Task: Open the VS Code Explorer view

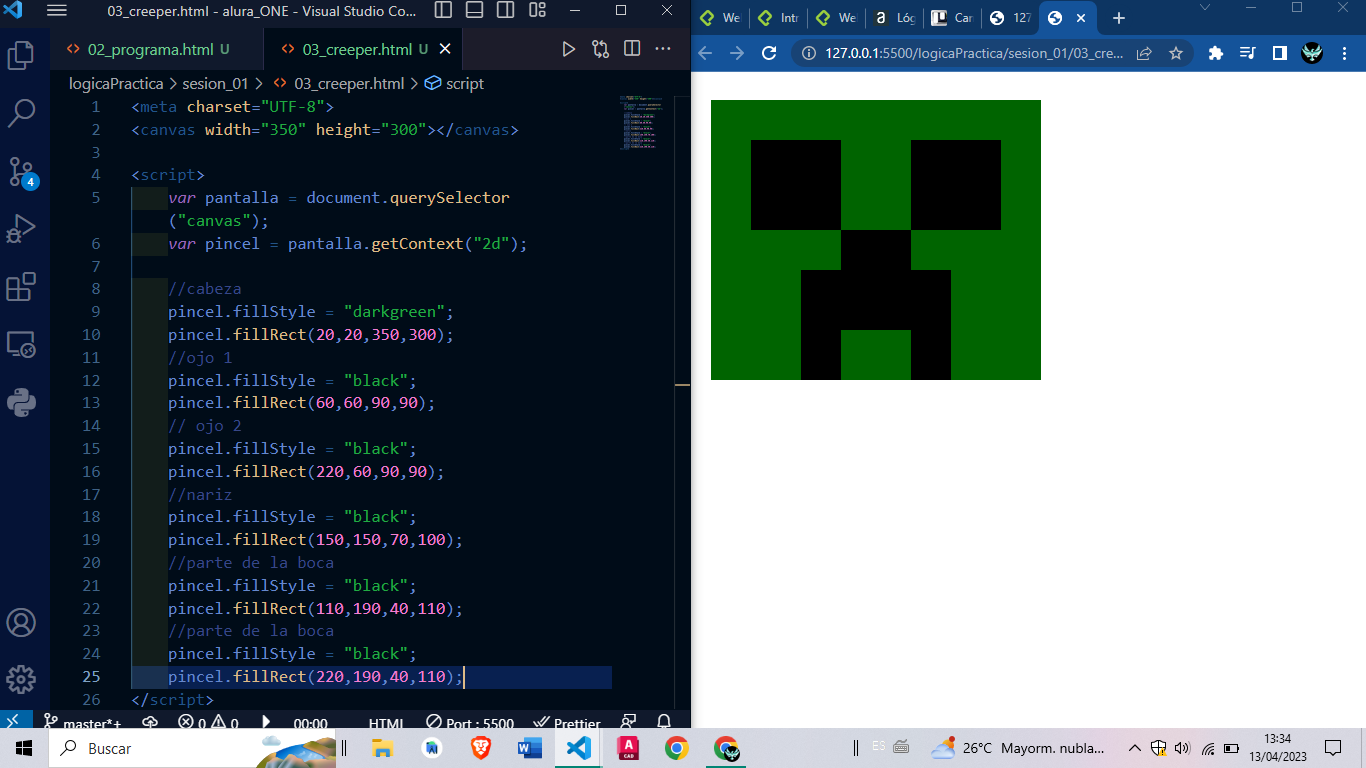Action: [21, 54]
